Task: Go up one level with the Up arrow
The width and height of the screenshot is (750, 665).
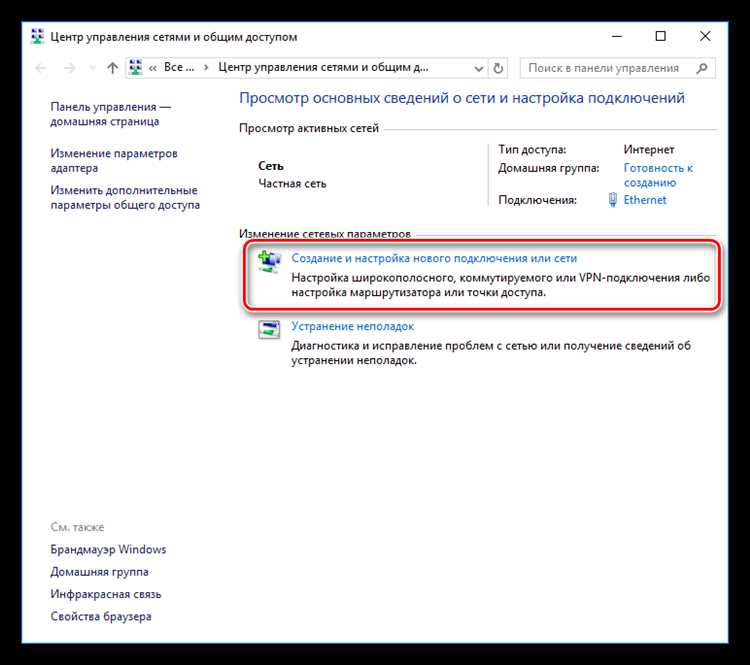Action: [x=112, y=68]
